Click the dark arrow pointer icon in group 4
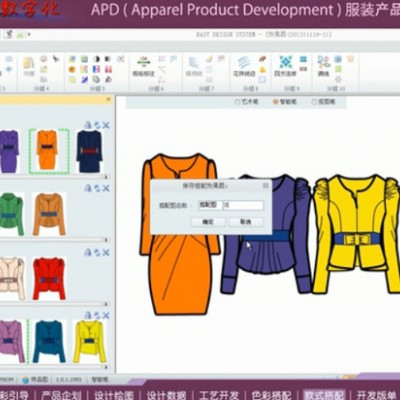The width and height of the screenshot is (400, 400). [x=56, y=59]
